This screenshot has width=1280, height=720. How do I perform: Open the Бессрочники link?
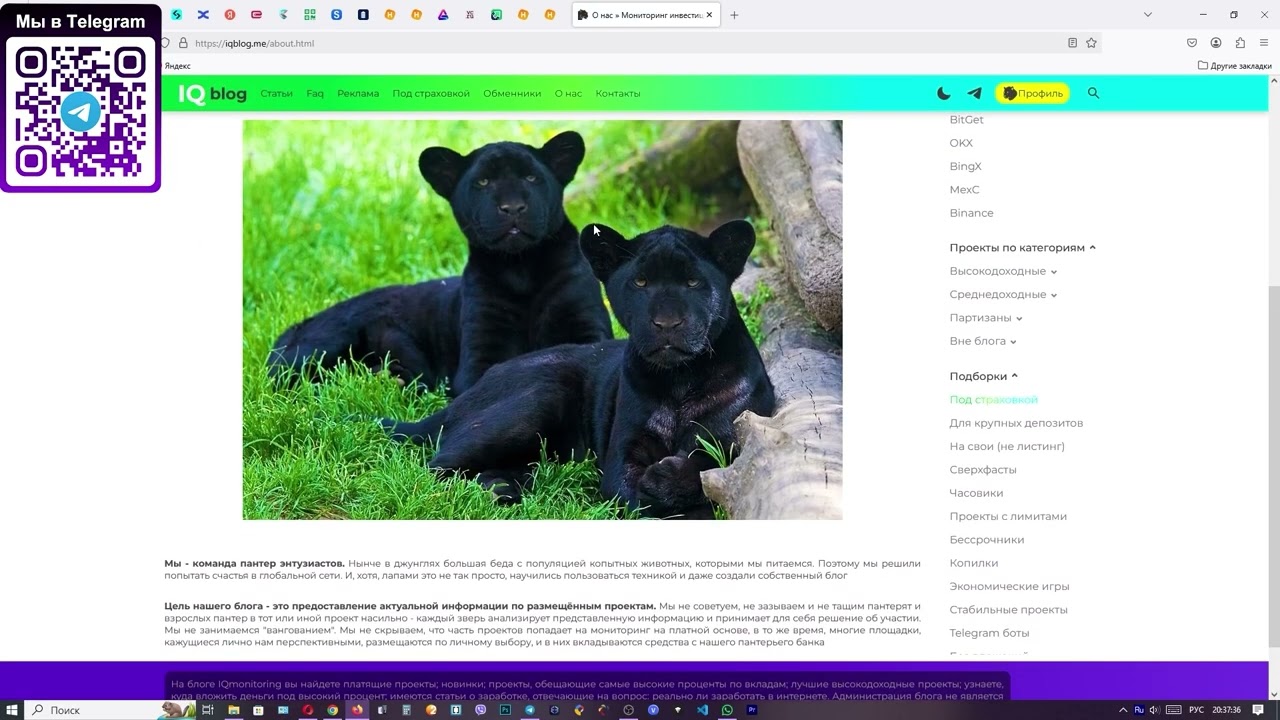click(x=987, y=539)
